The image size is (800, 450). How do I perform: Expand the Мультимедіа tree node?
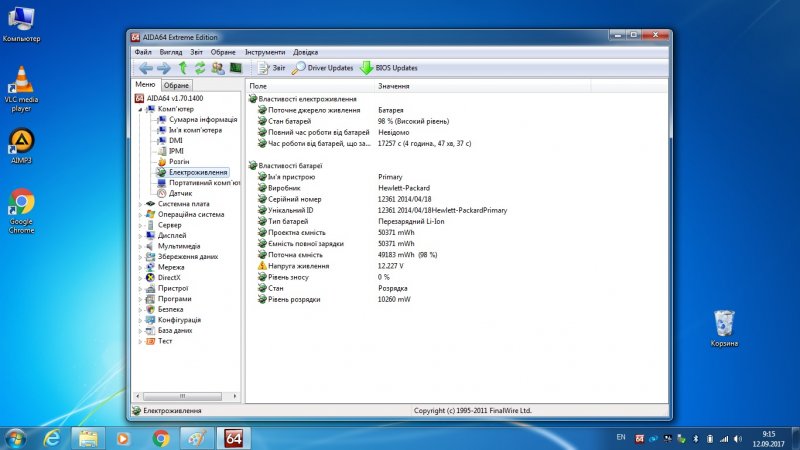click(x=140, y=246)
